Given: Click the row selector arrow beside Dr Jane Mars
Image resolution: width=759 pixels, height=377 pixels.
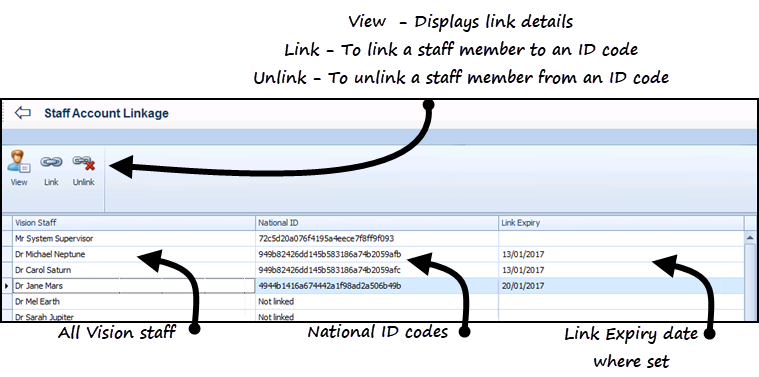Looking at the screenshot, I should pos(7,286).
